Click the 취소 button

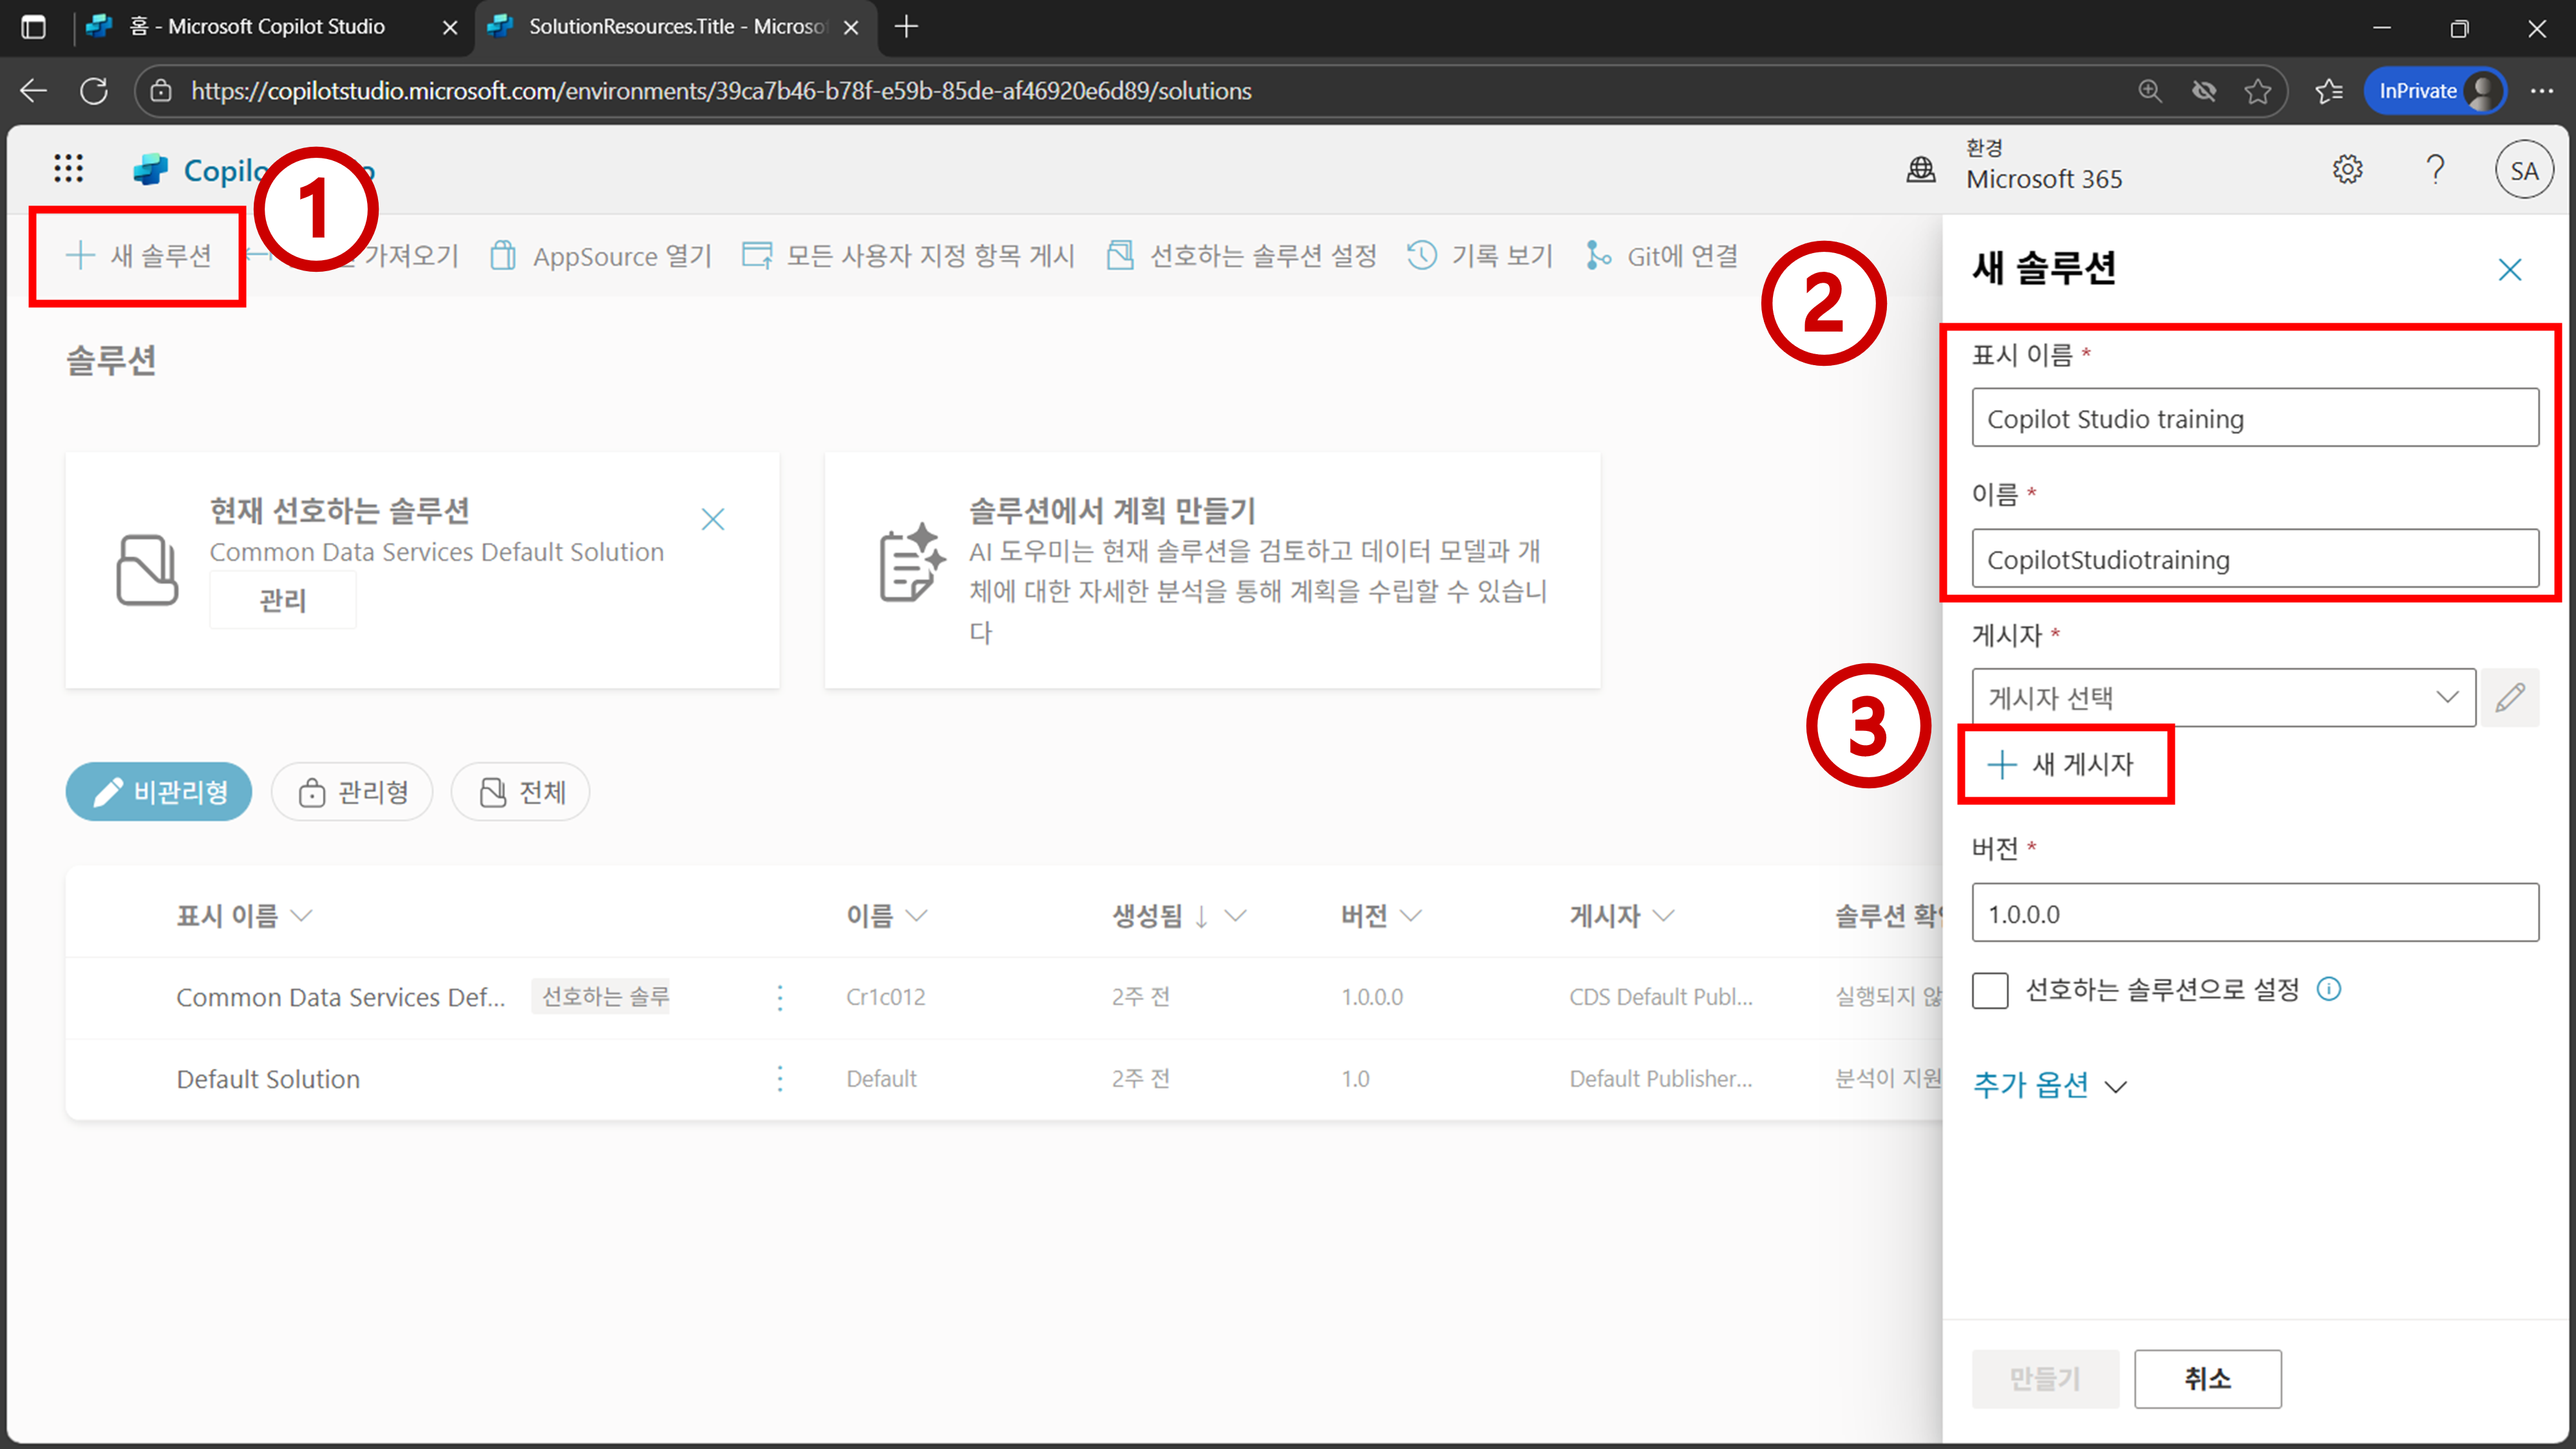click(x=2206, y=1378)
